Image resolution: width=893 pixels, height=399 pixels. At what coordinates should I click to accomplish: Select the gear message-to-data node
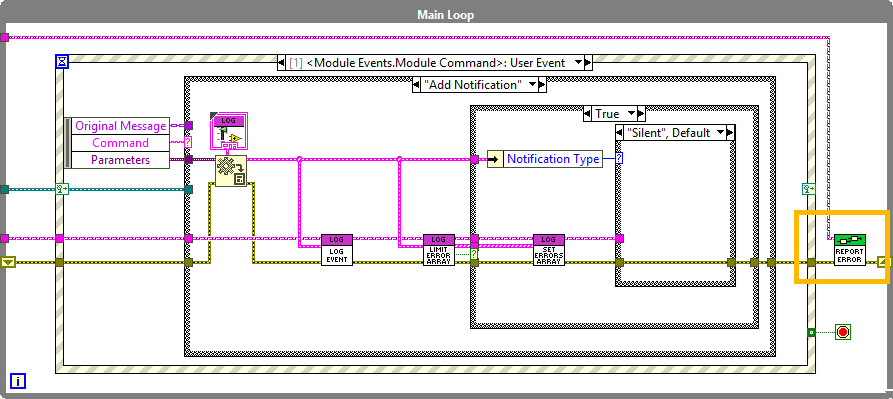231,170
